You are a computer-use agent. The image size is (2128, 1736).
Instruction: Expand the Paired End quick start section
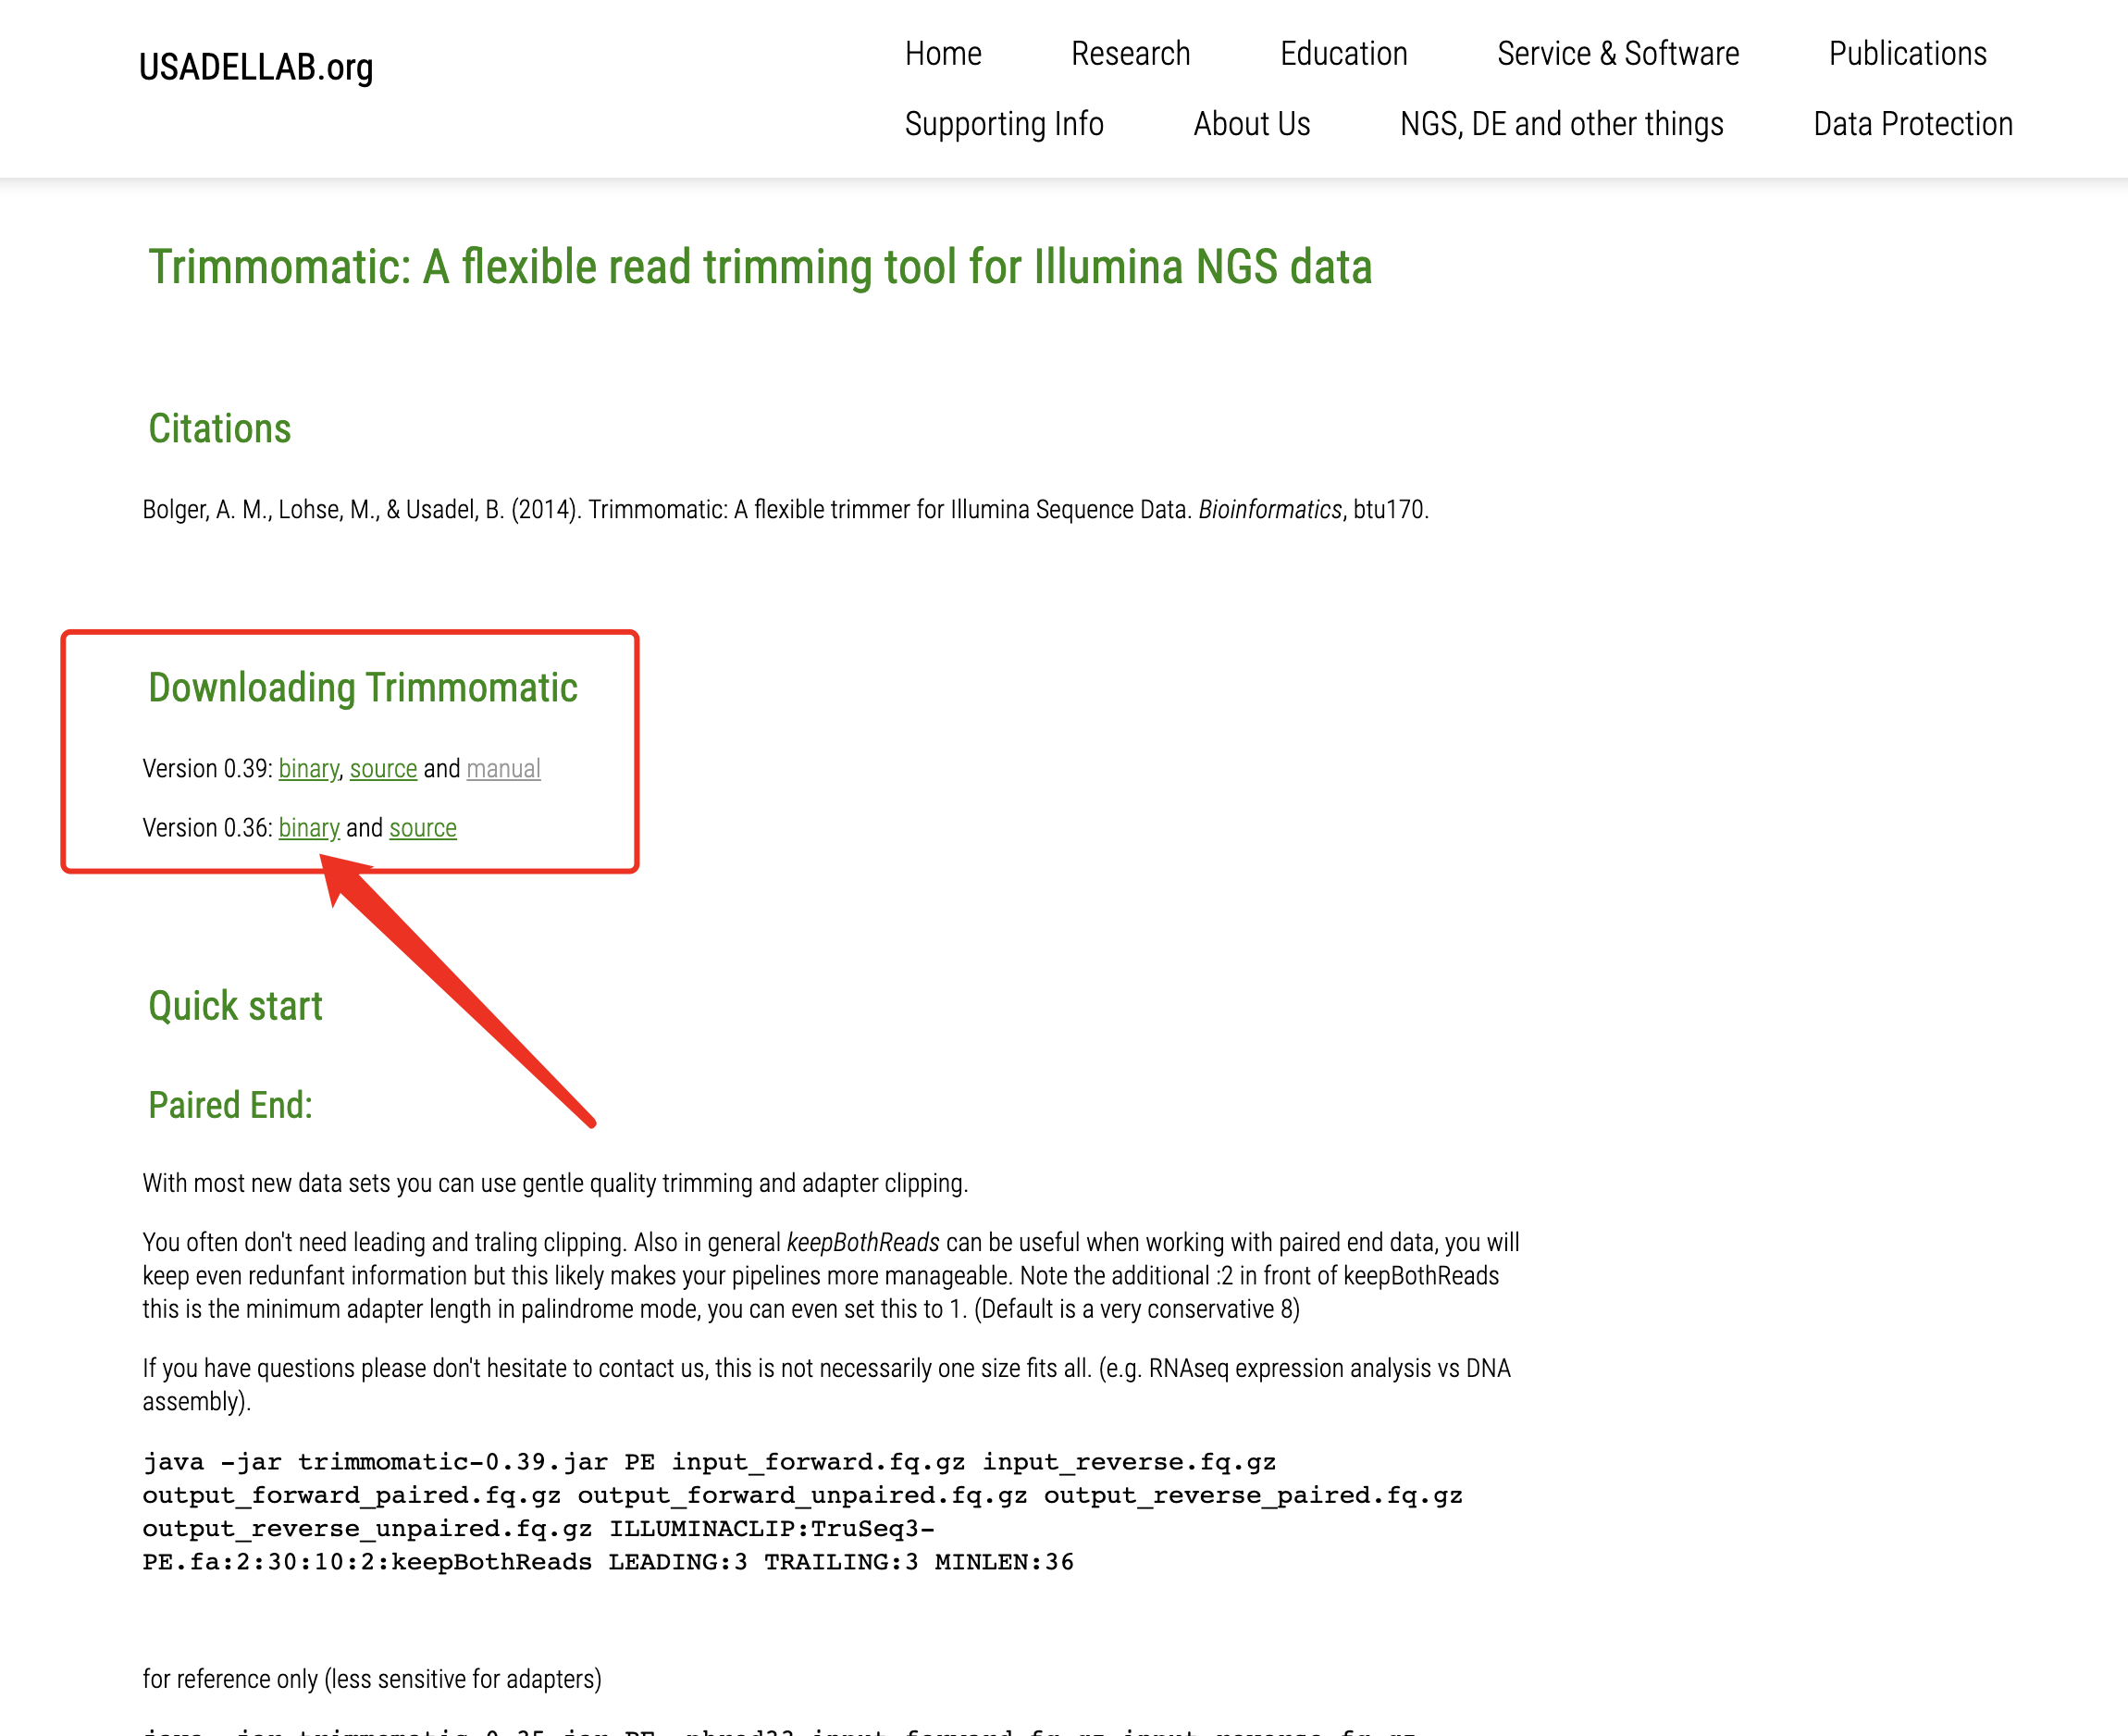tap(229, 1105)
